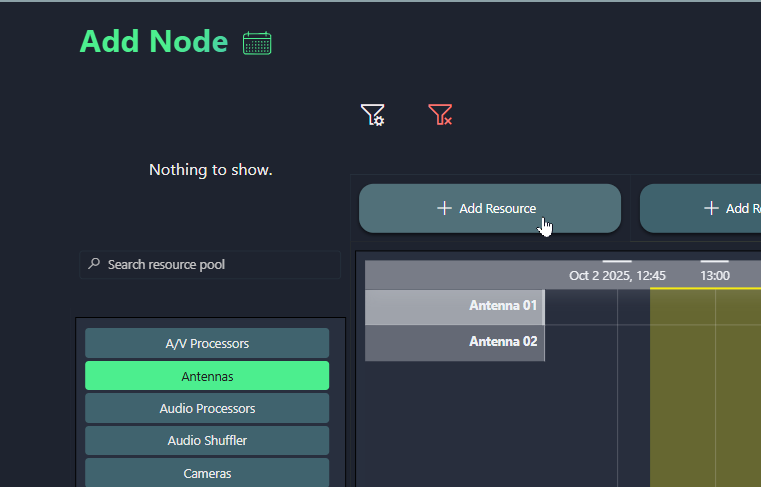Click the white tick marker above 13:00
Viewport: 761px width, 487px height.
click(x=714, y=261)
